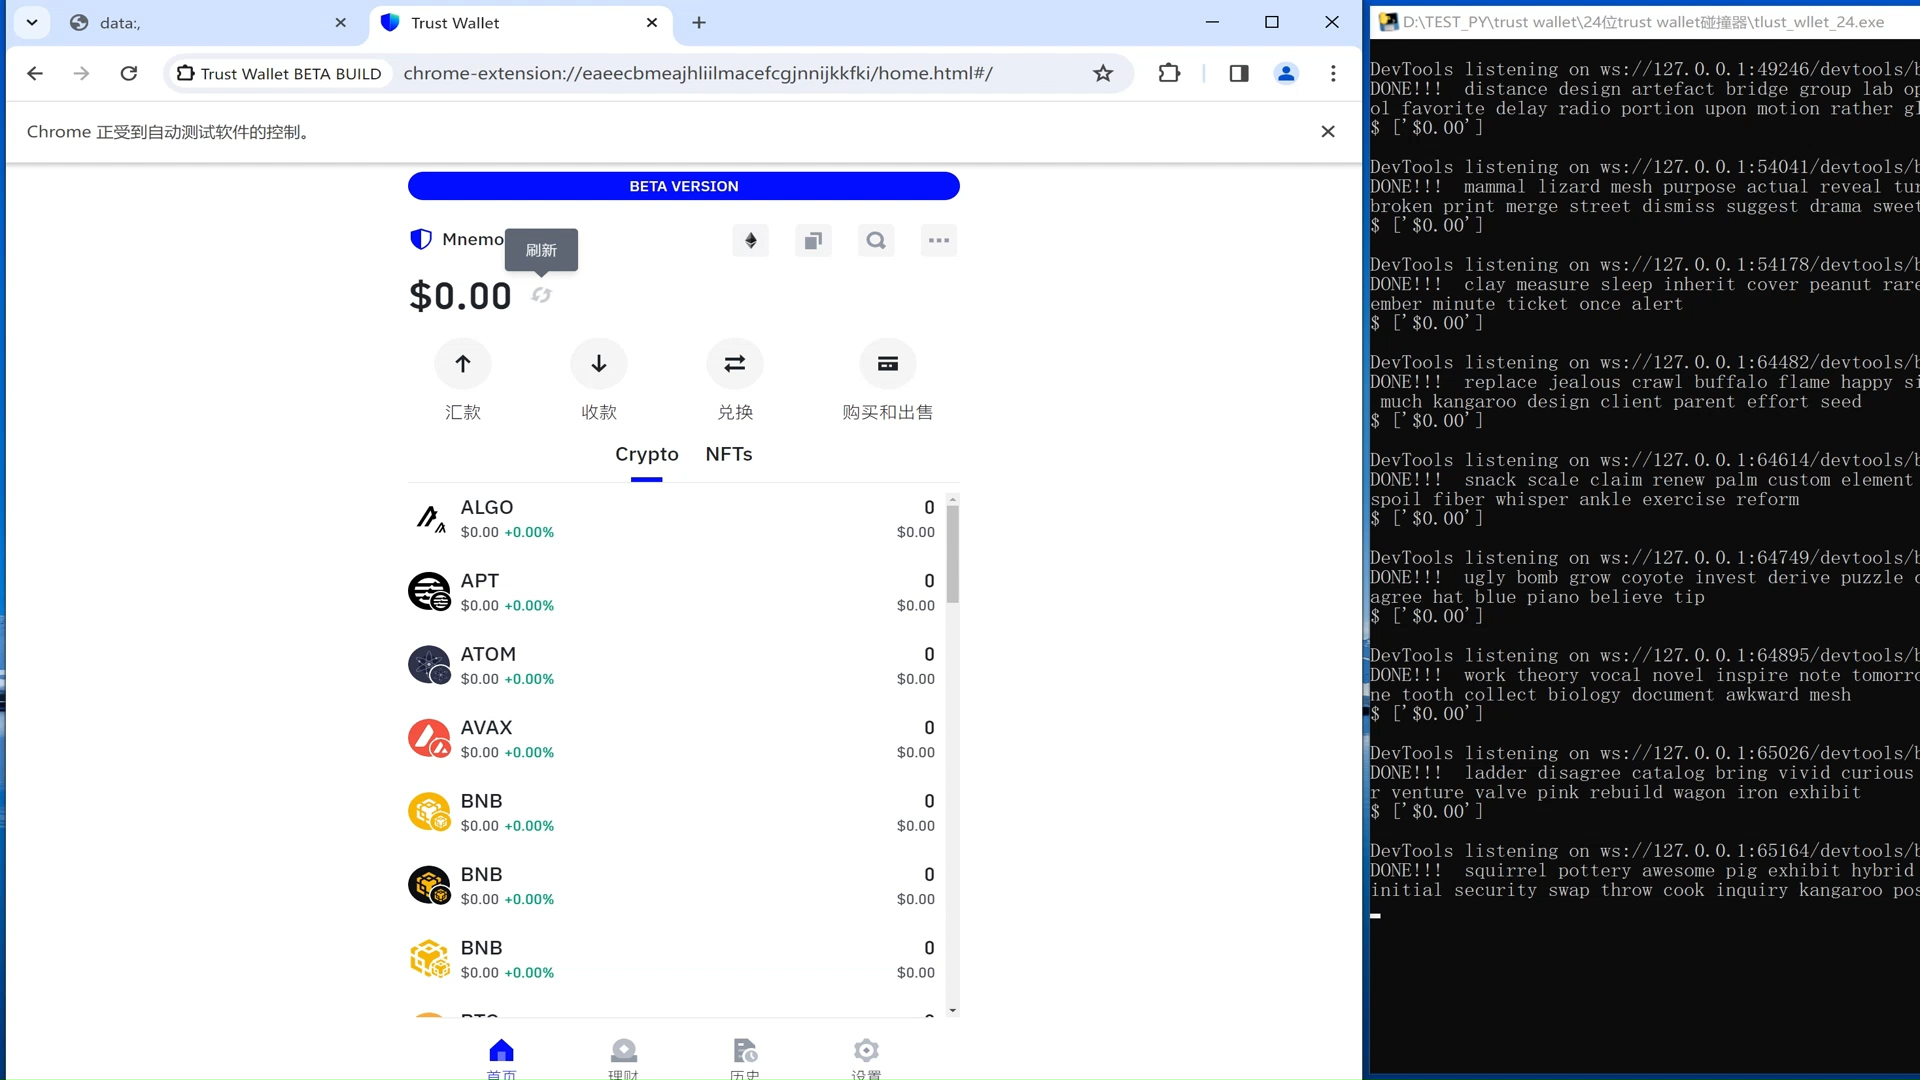The image size is (1920, 1080).
Task: Click the Buy and Sell (购买和出售) card icon
Action: click(888, 364)
